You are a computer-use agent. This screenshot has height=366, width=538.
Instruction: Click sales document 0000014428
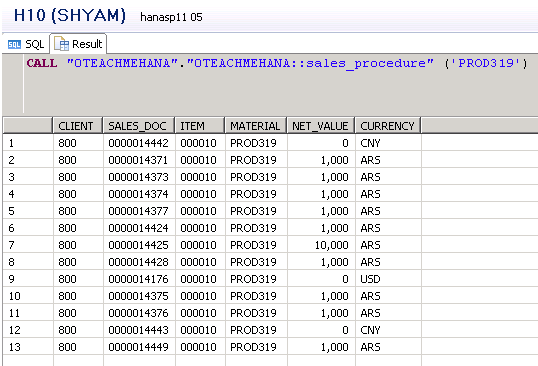point(138,262)
